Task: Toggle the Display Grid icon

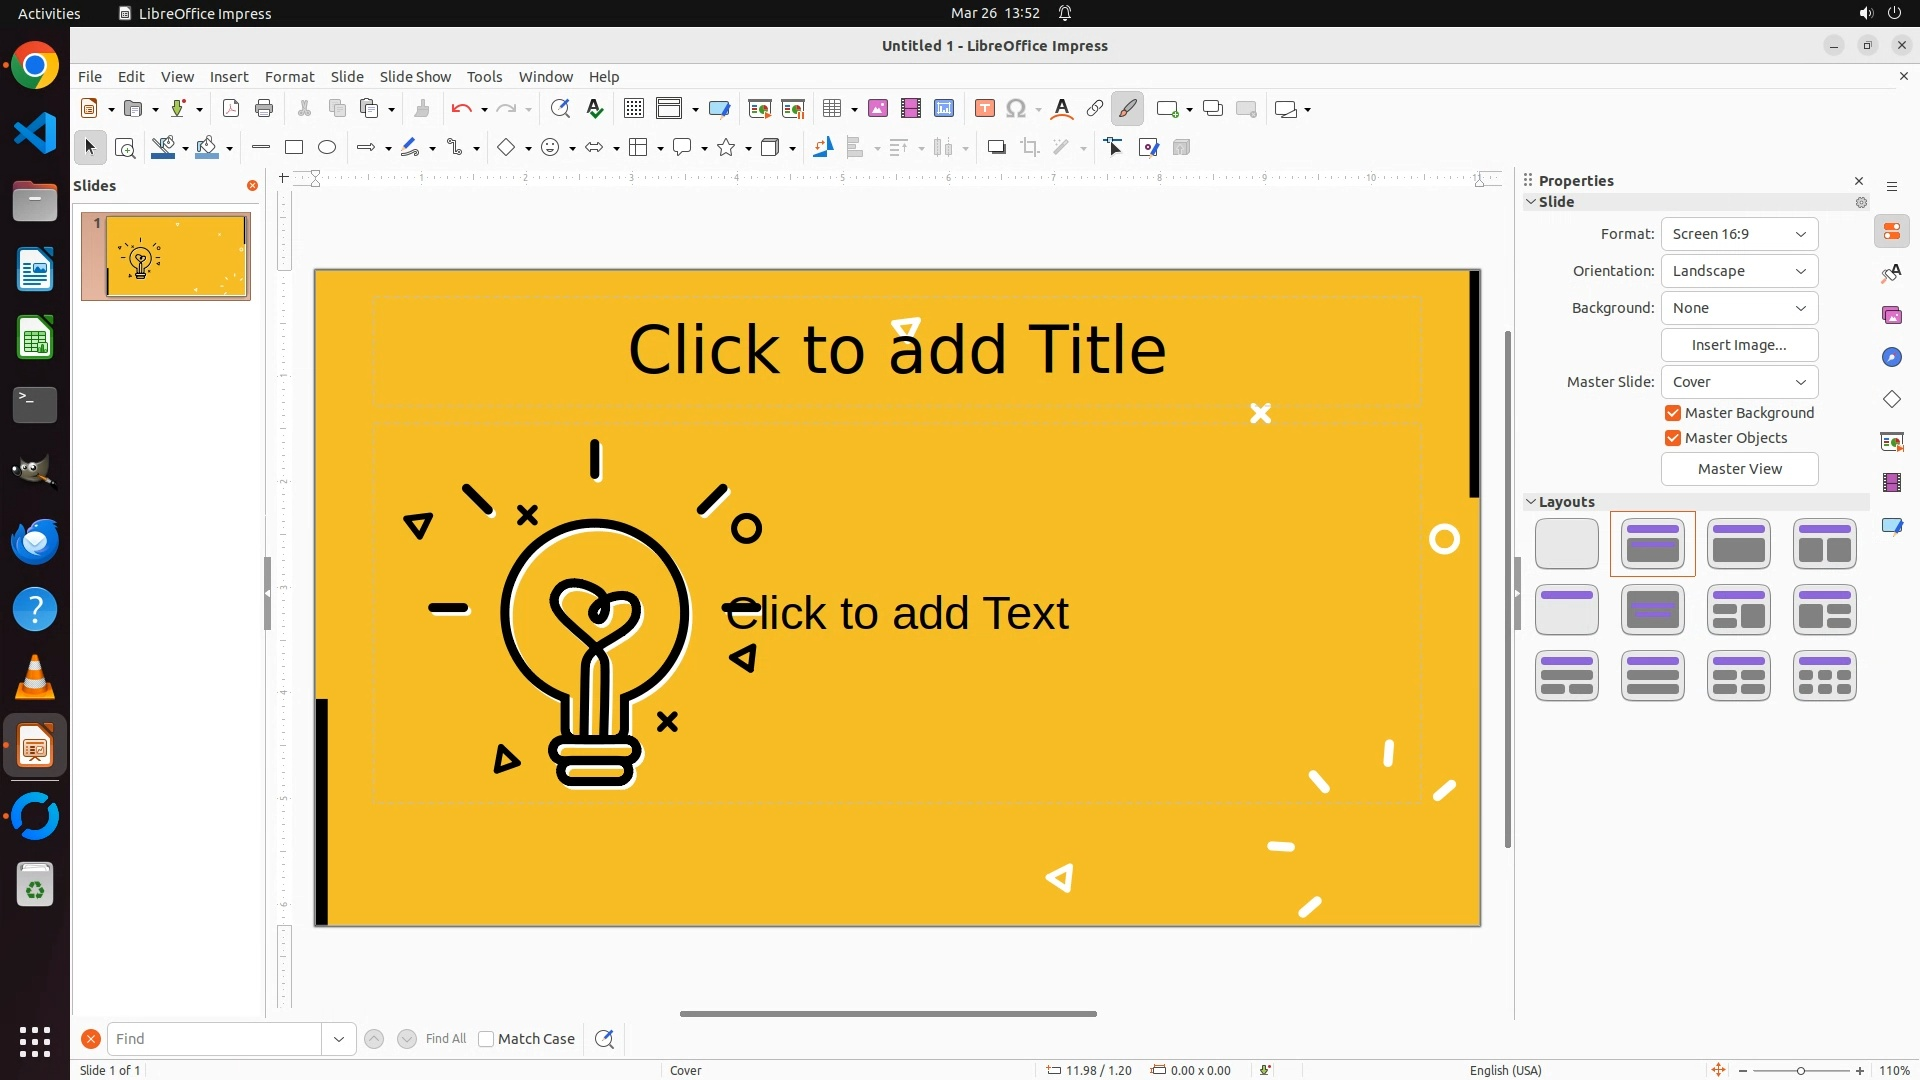Action: pos(633,109)
